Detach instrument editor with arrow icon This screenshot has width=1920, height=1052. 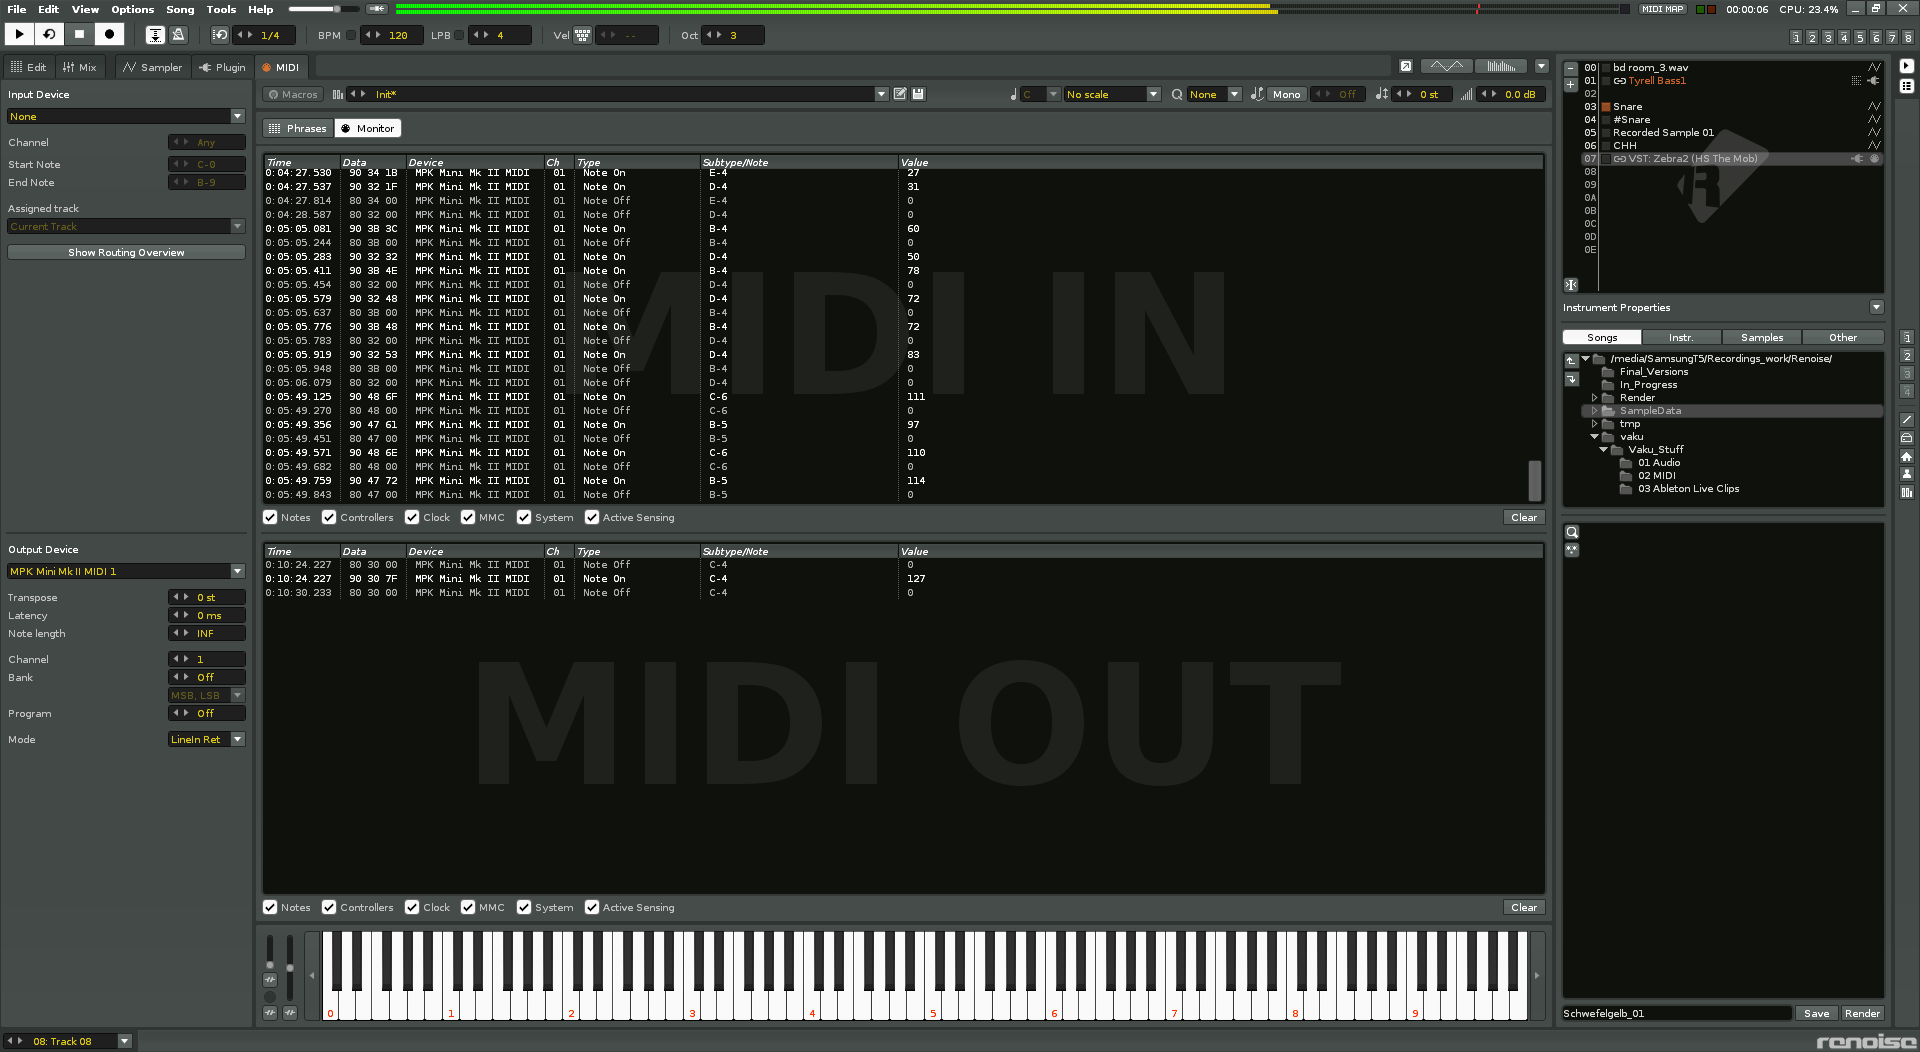(x=1406, y=66)
